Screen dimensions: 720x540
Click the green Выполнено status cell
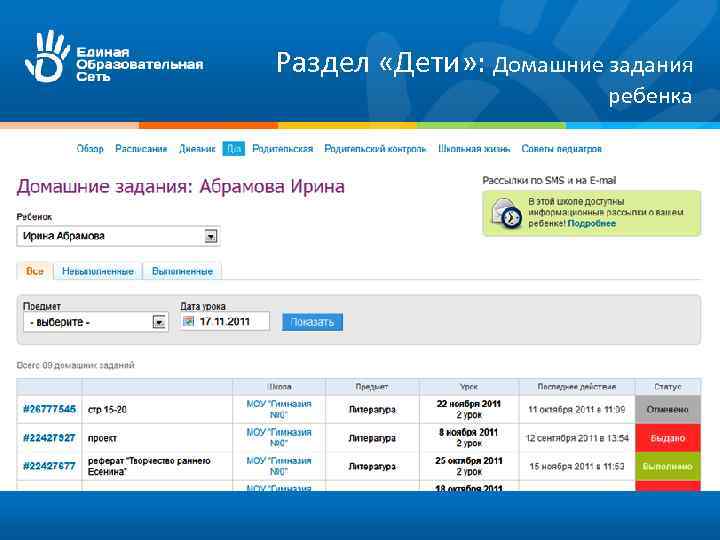668,467
